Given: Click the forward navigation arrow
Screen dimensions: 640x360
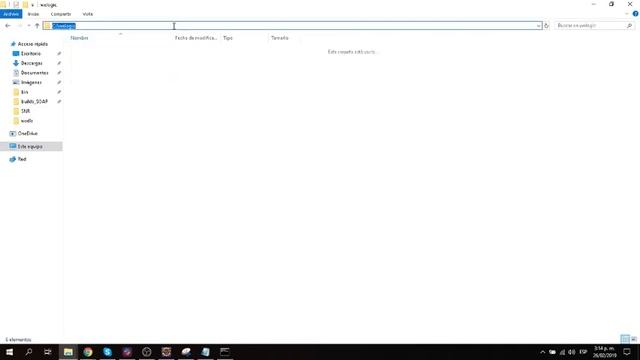Looking at the screenshot, I should coord(19,26).
